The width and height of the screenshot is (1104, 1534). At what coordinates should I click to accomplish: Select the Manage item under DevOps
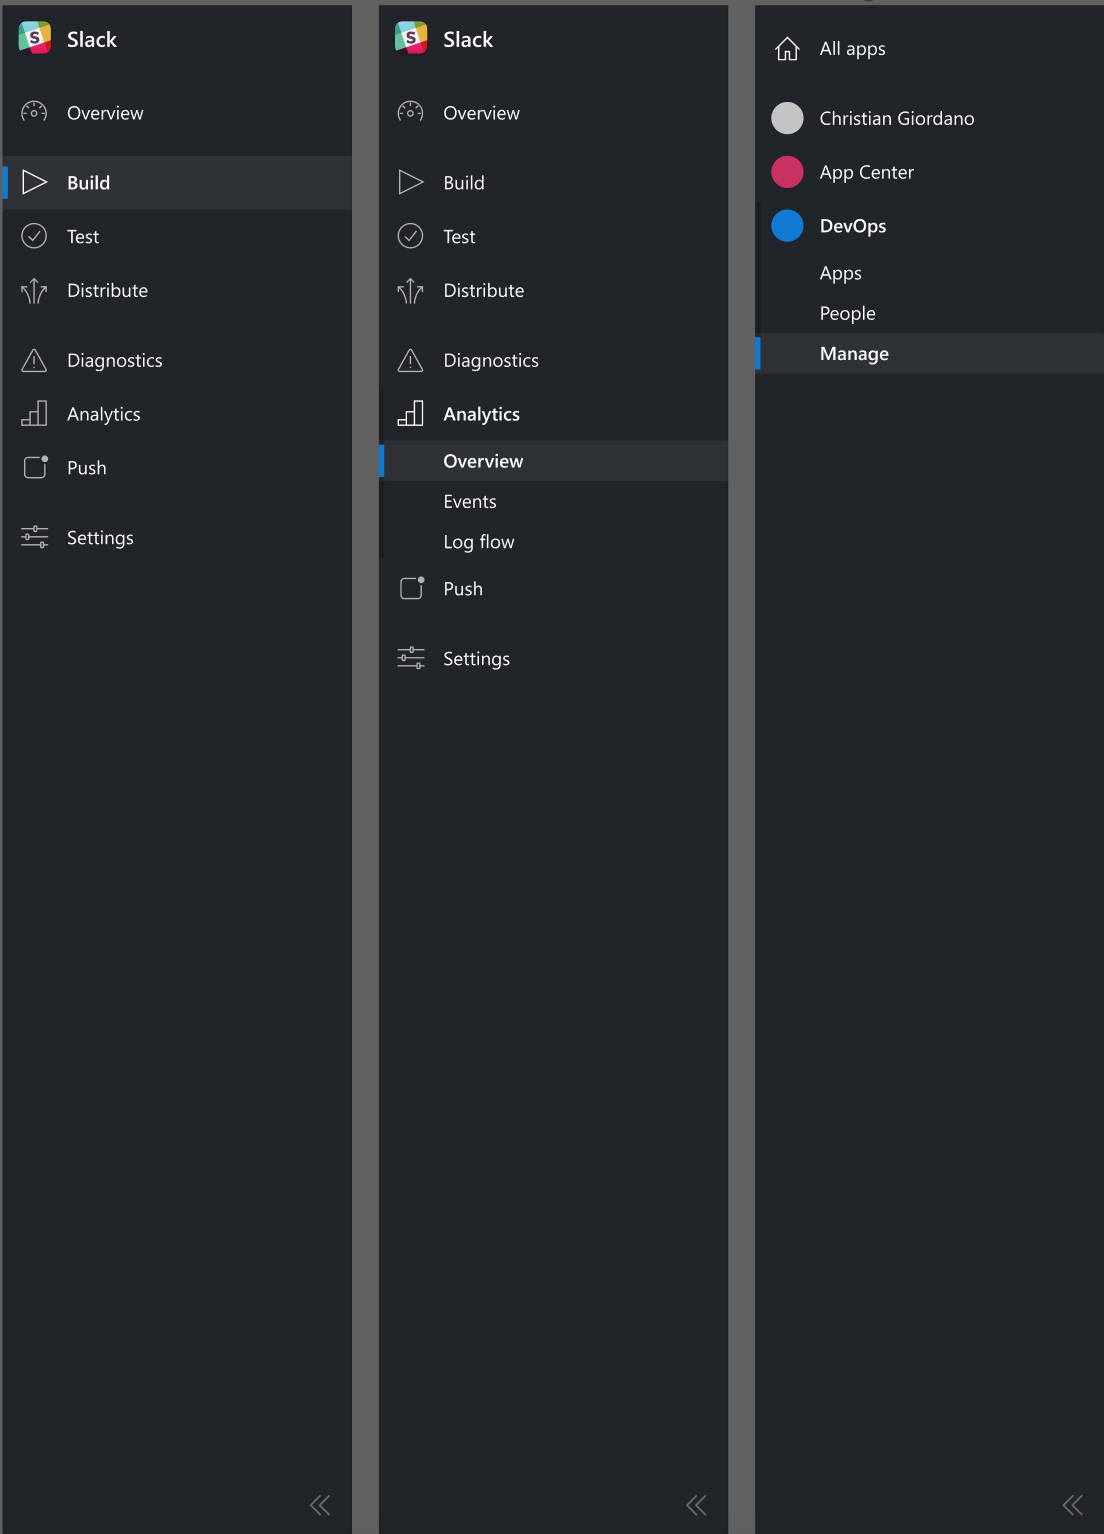853,353
